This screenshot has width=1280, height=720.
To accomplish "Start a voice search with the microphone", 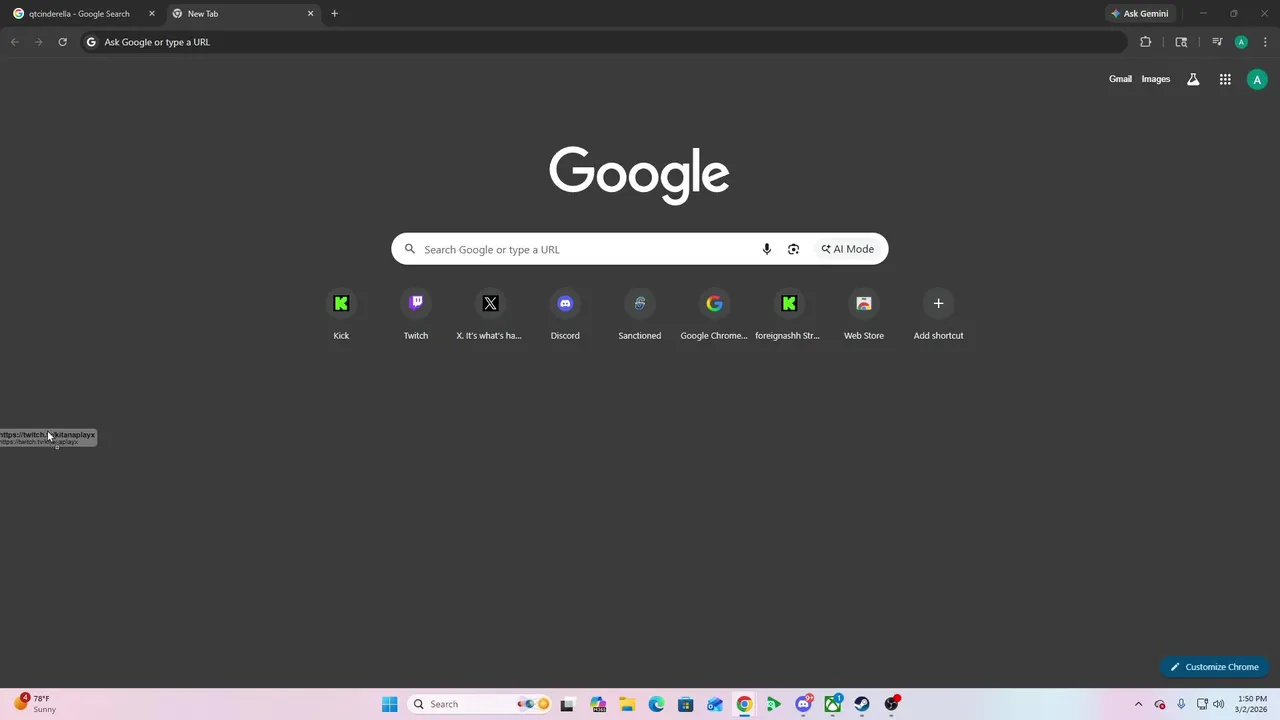I will [x=767, y=249].
